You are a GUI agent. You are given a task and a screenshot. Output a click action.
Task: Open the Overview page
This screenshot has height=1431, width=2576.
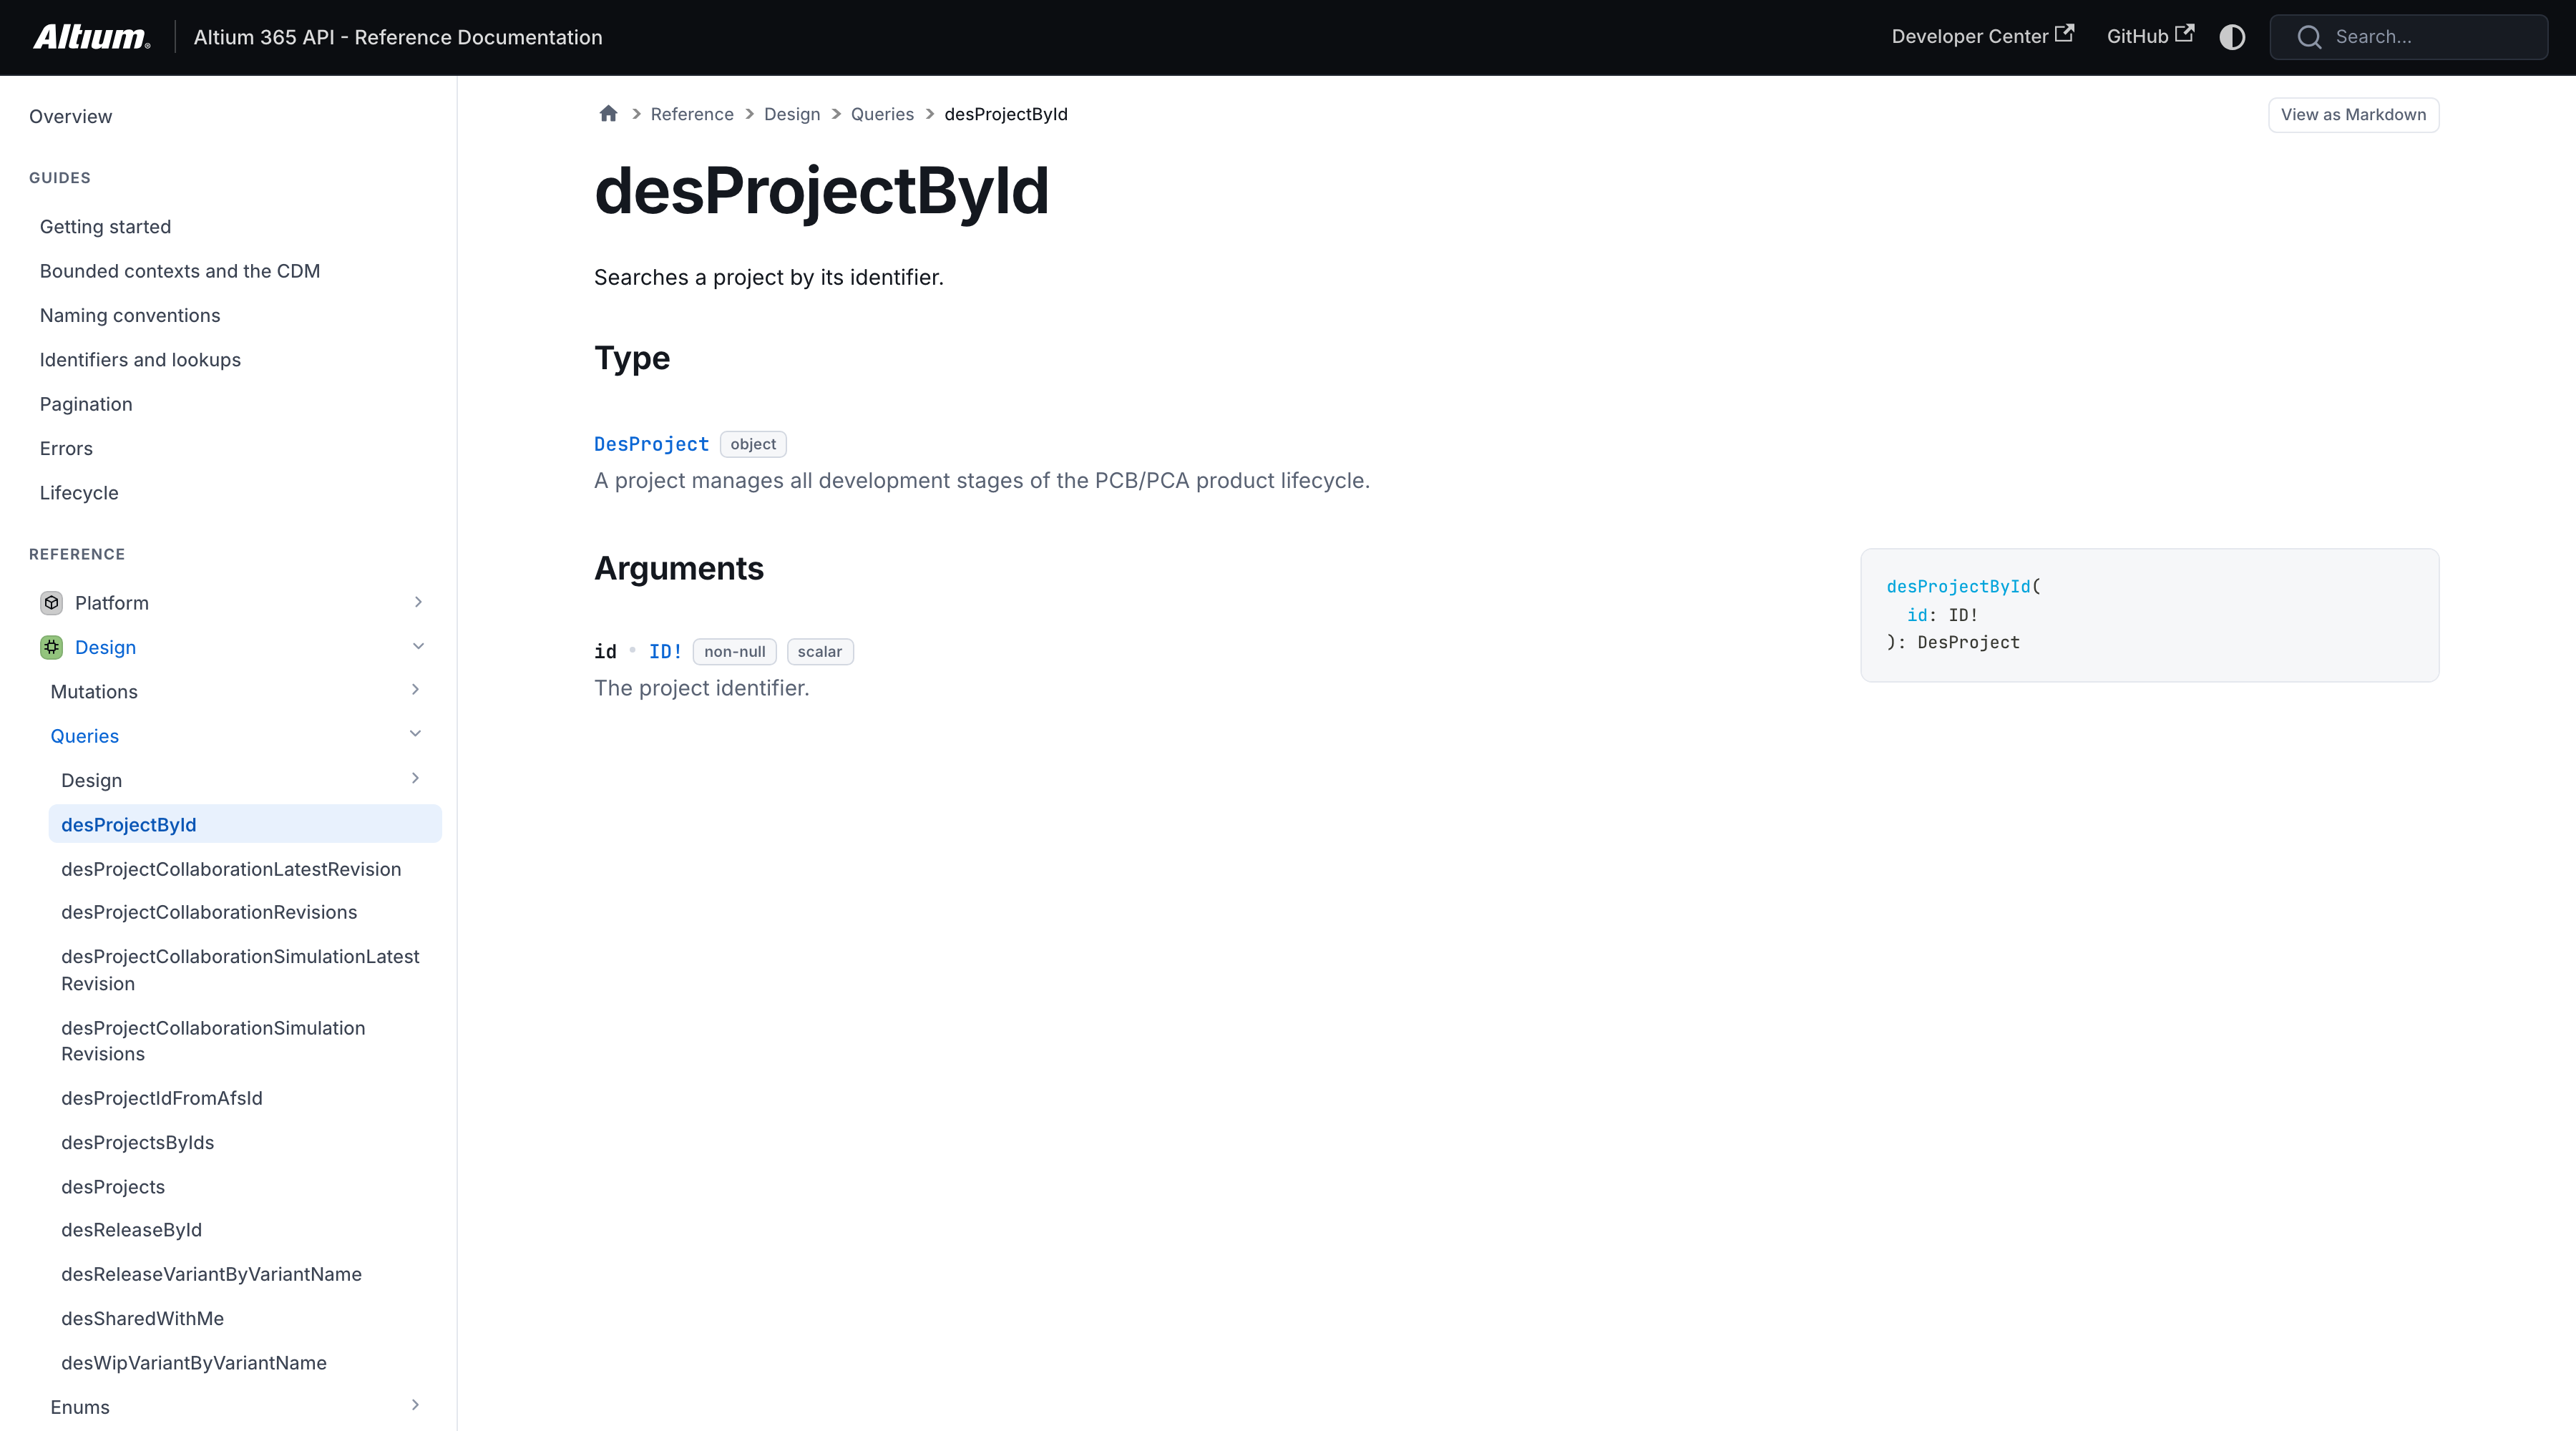[70, 117]
